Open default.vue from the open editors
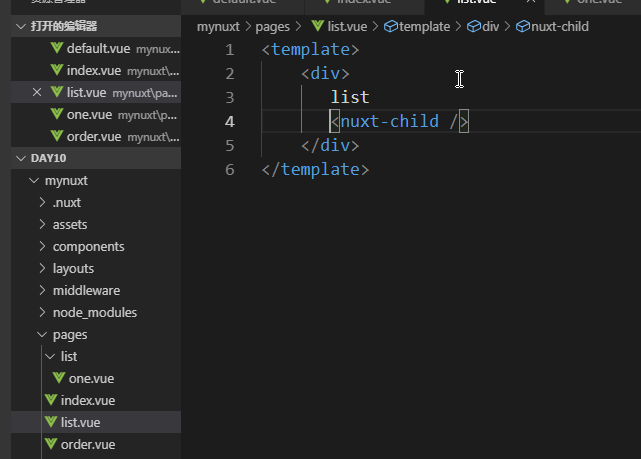The height and width of the screenshot is (459, 641). point(98,49)
